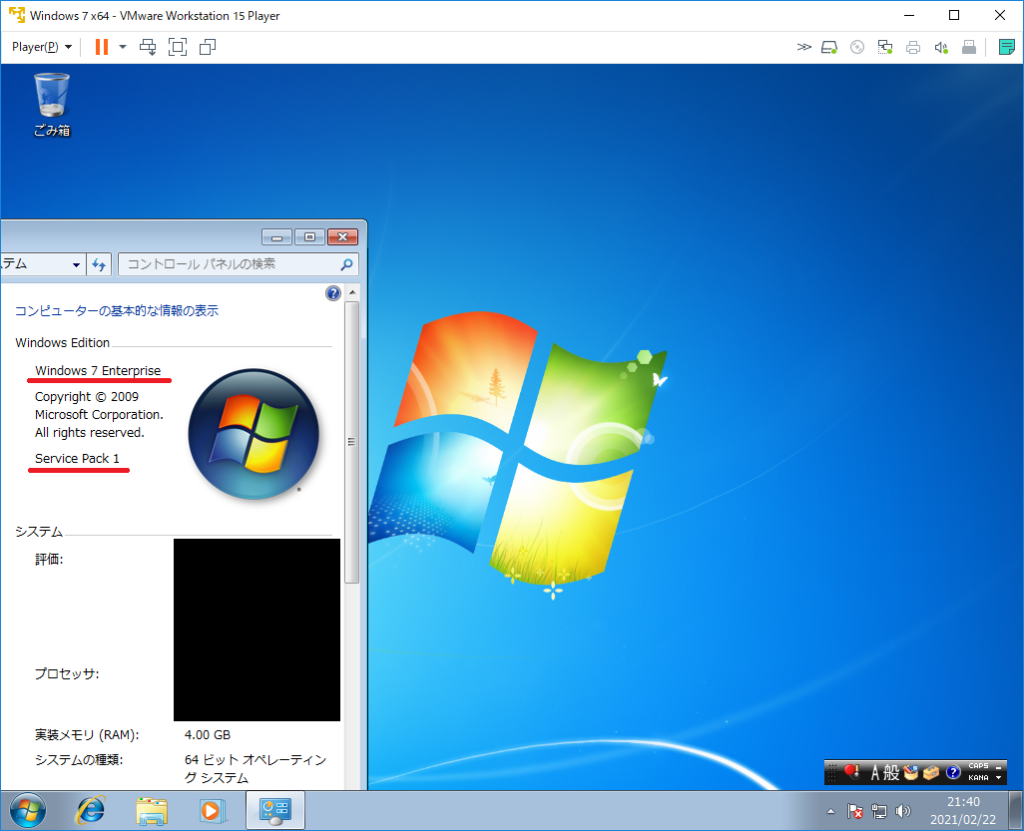Click the sound card device icon

941,47
